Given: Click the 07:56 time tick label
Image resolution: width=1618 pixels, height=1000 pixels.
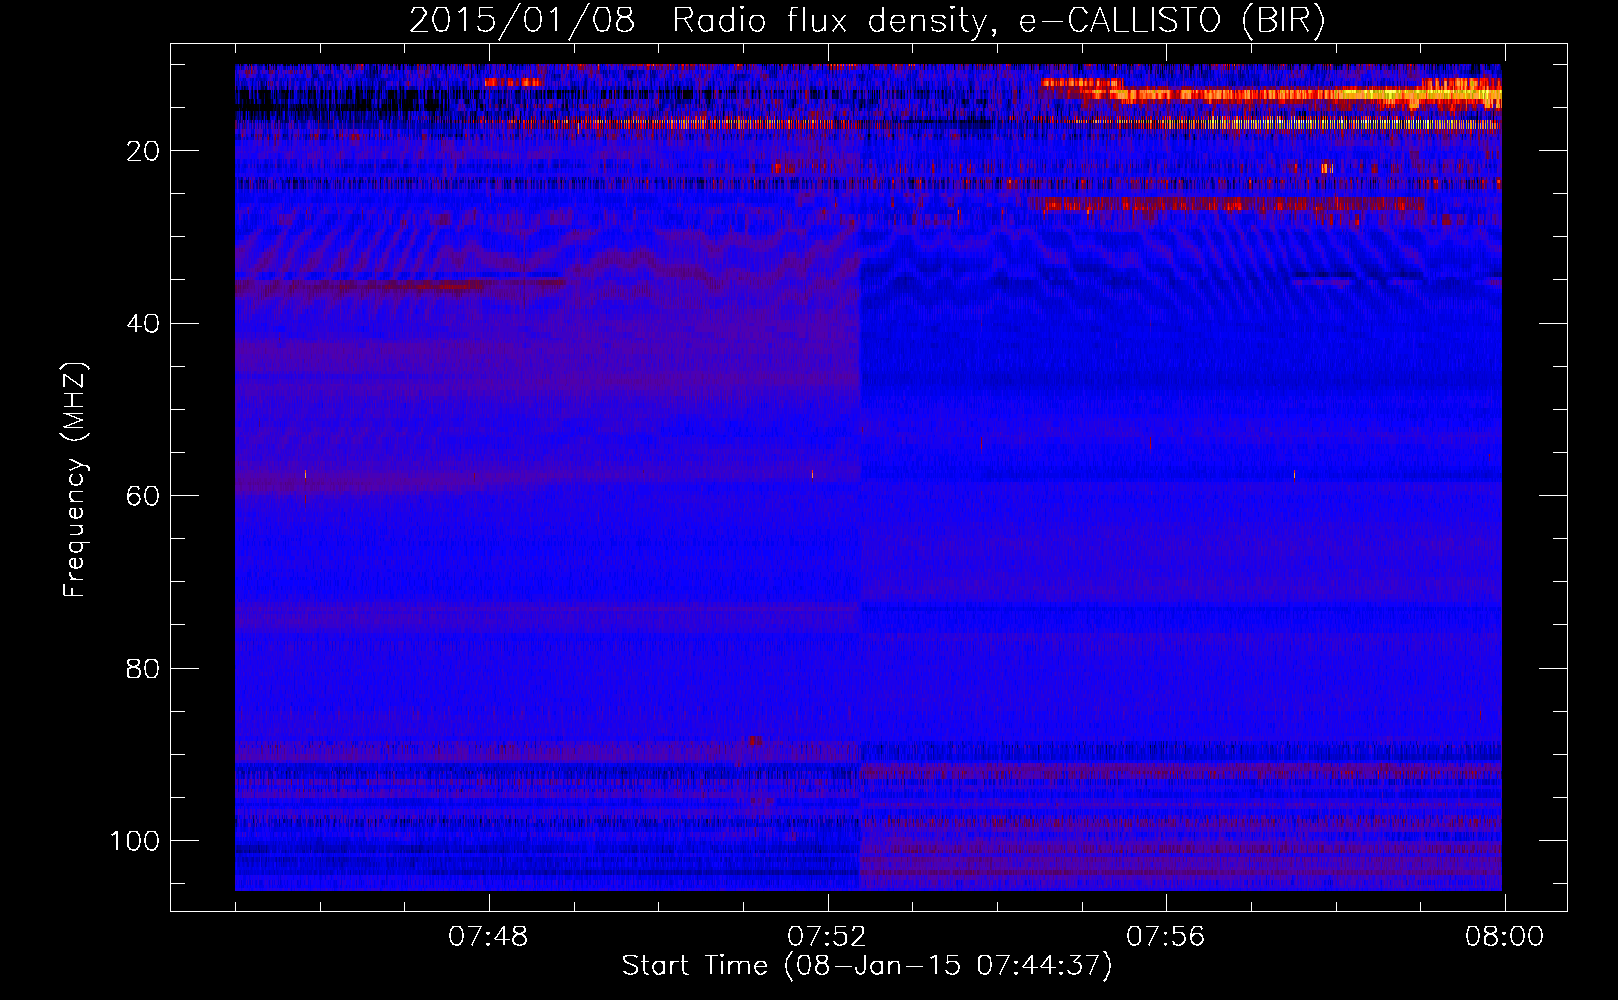Looking at the screenshot, I should [x=1166, y=937].
